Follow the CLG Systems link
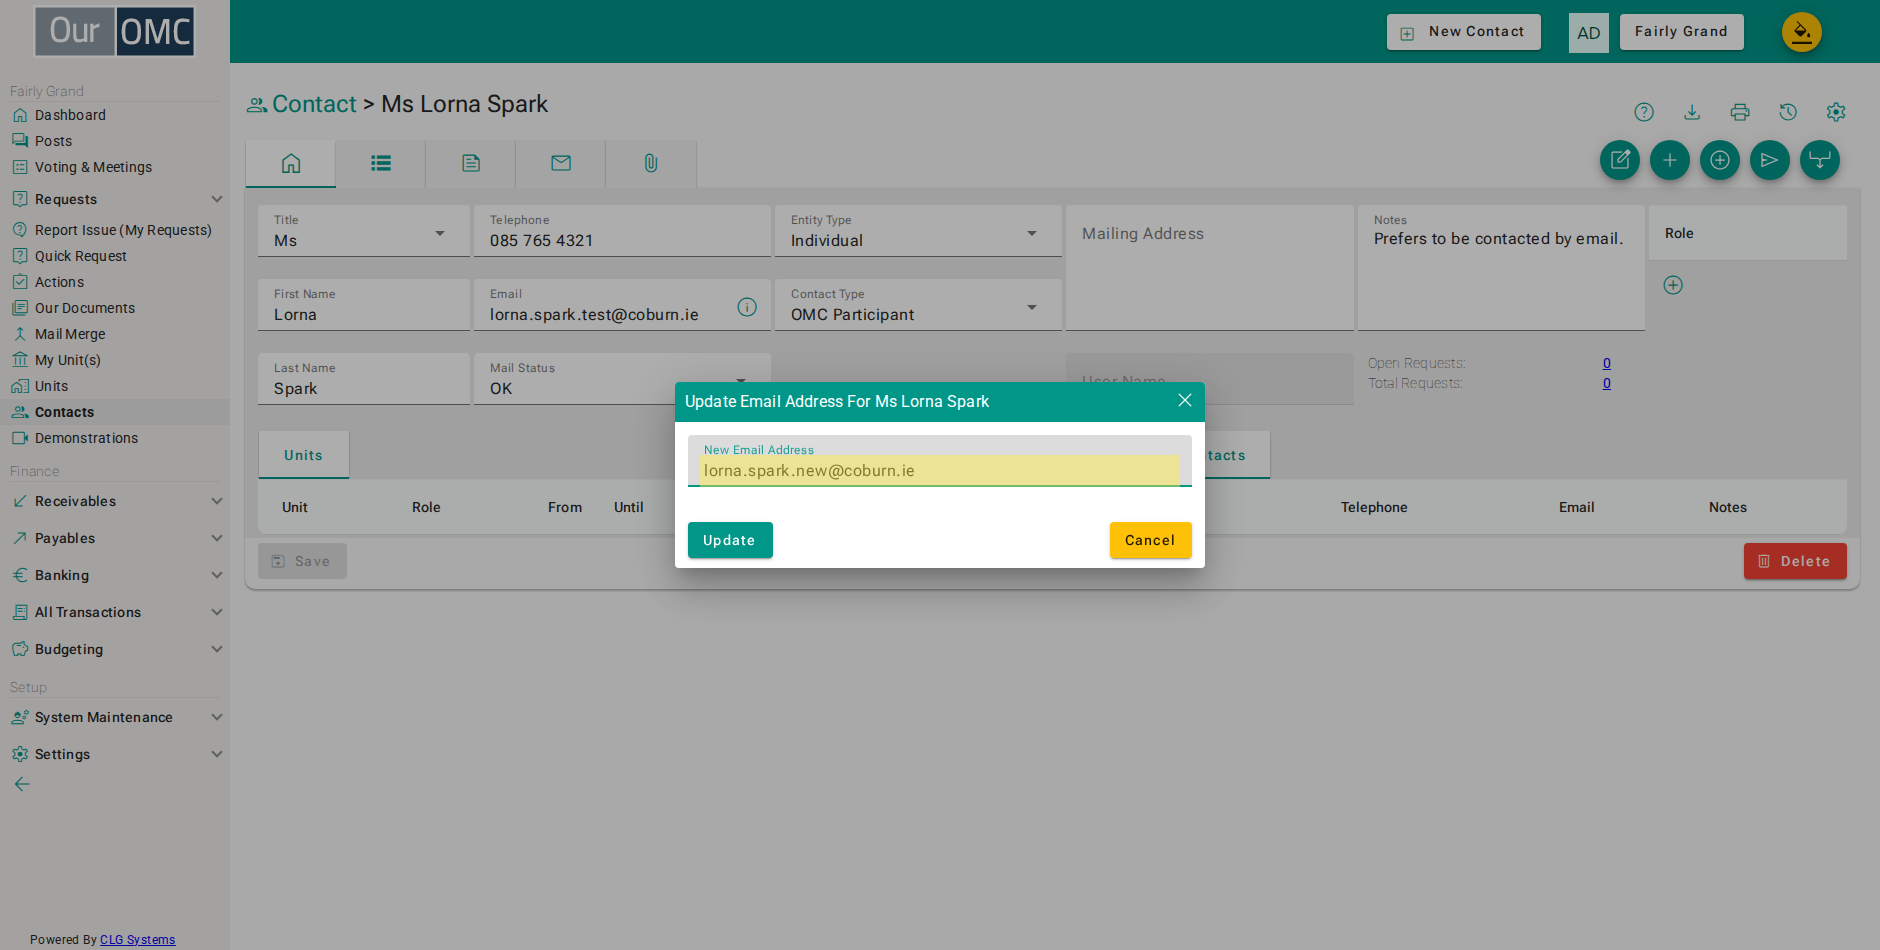The image size is (1880, 950). pyautogui.click(x=137, y=940)
